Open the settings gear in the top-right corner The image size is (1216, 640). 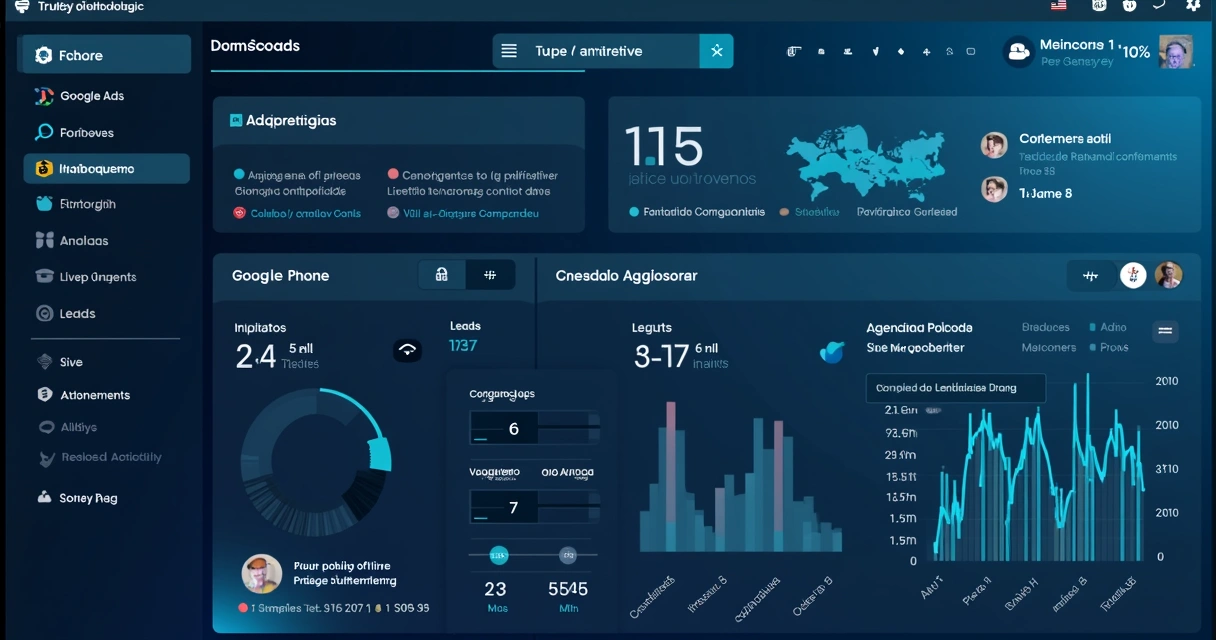point(1193,5)
